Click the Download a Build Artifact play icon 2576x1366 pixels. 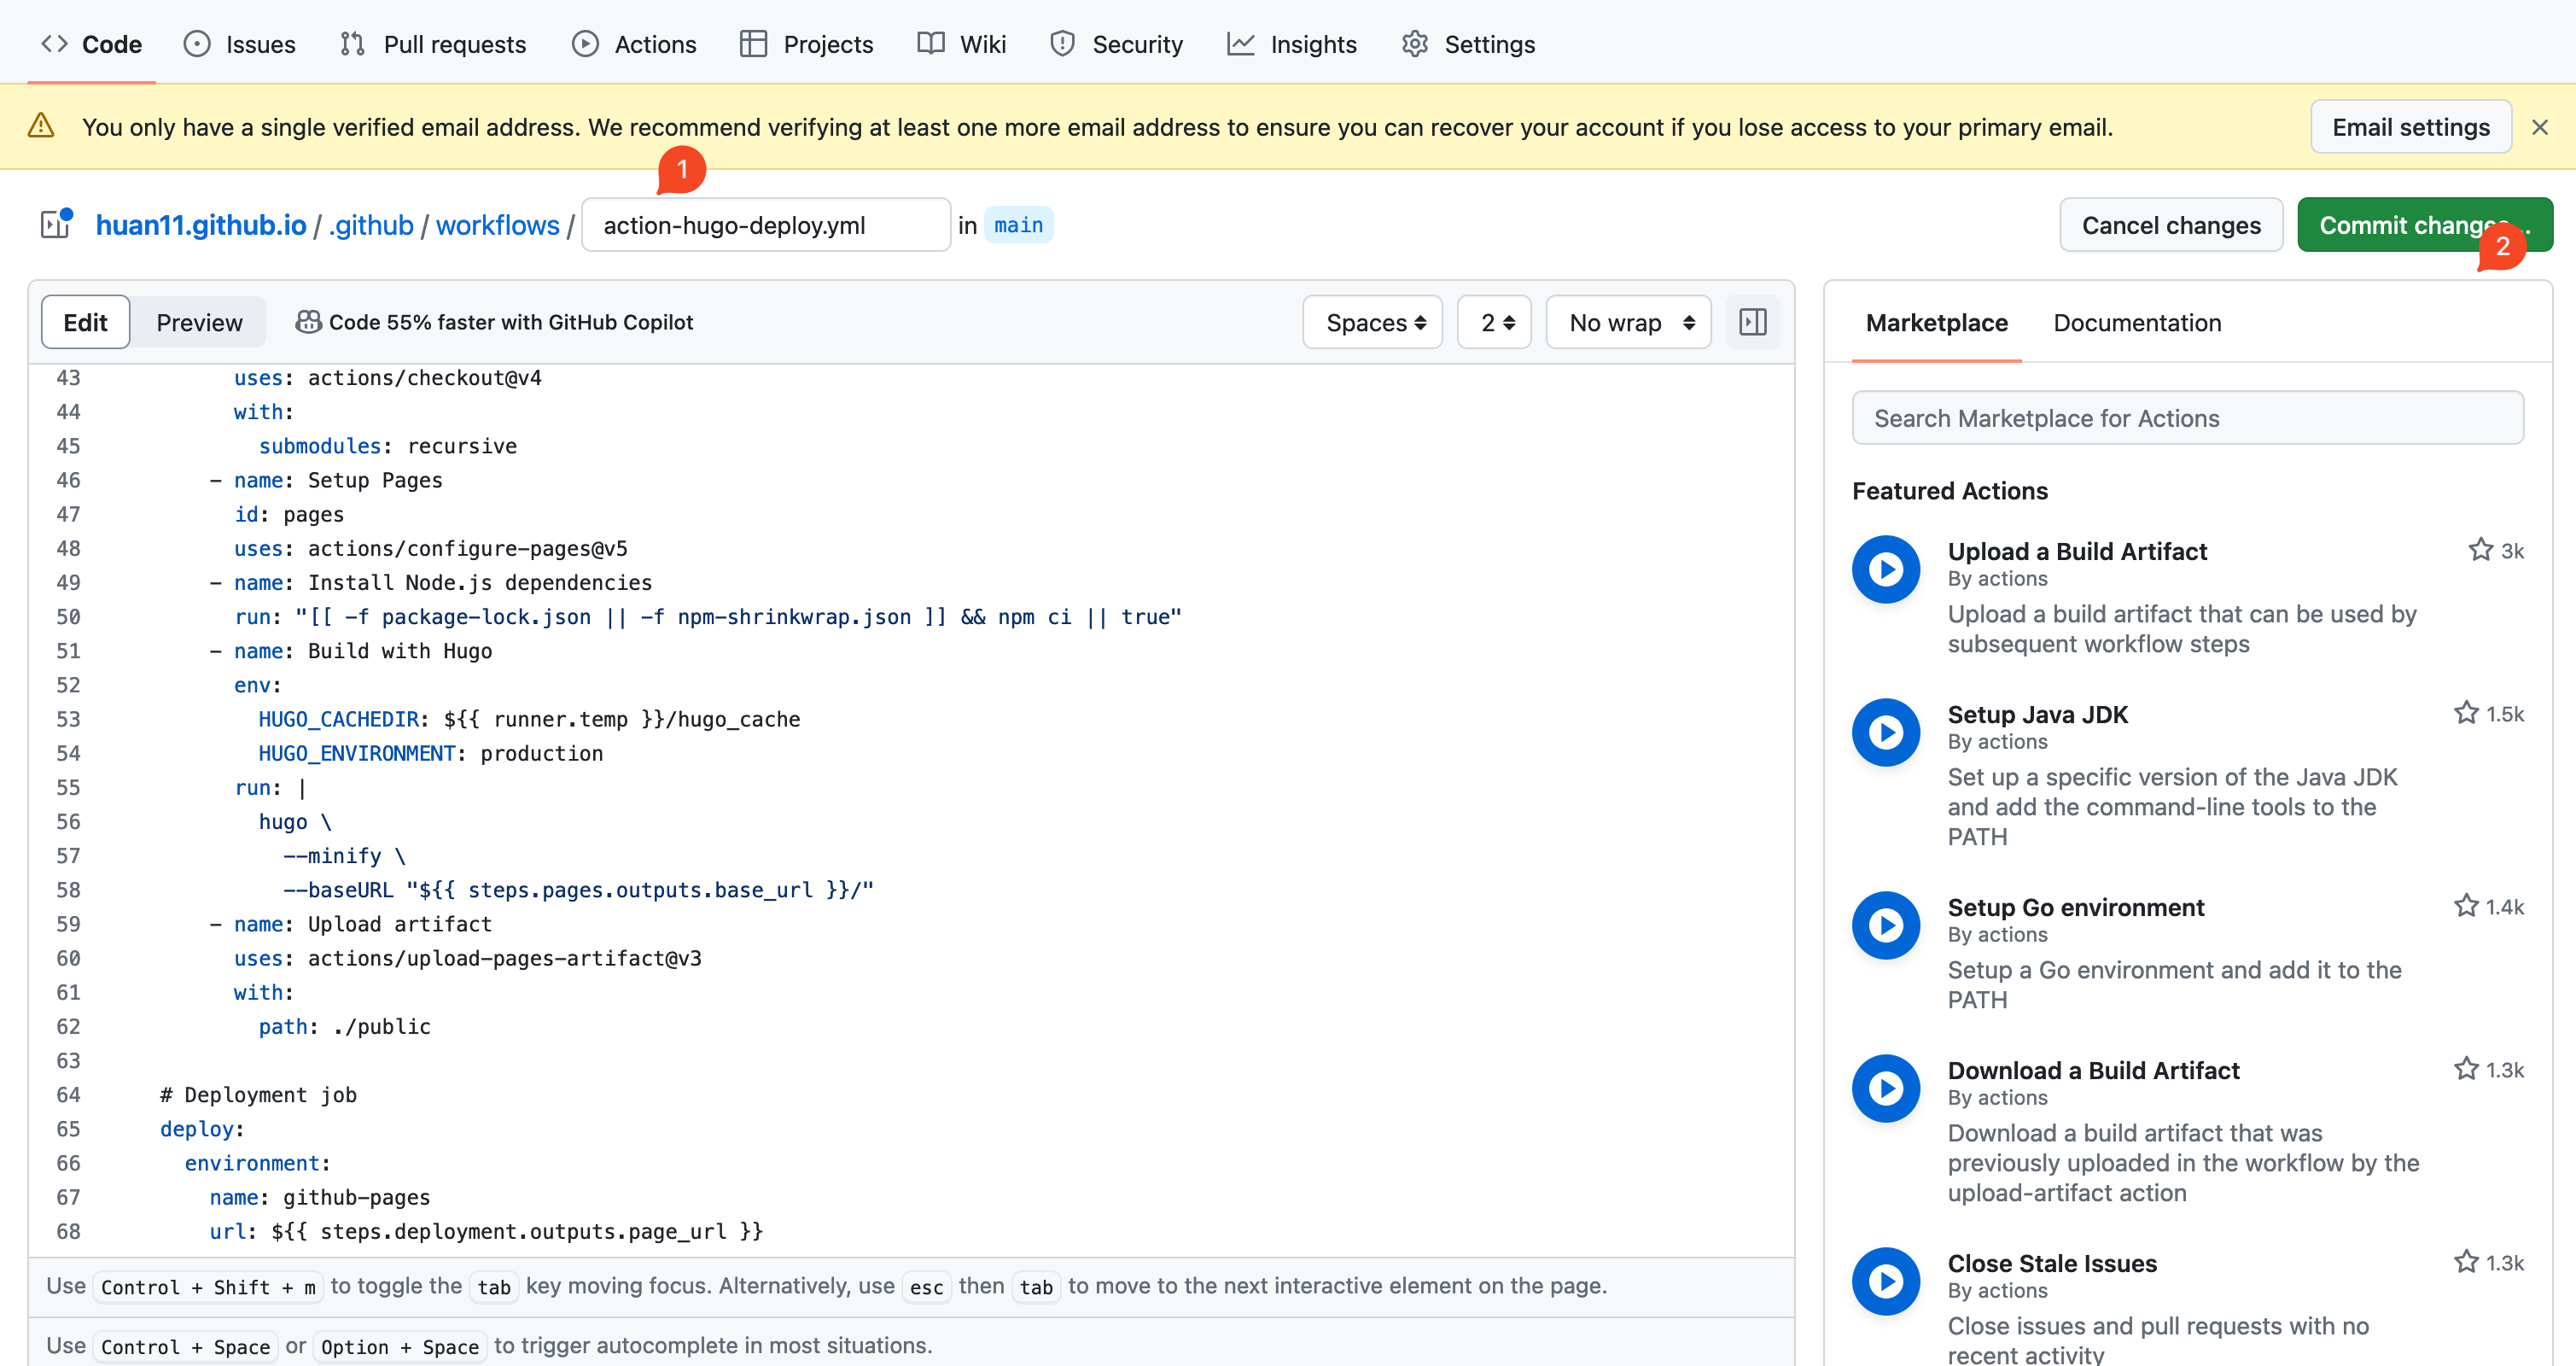click(x=1886, y=1088)
